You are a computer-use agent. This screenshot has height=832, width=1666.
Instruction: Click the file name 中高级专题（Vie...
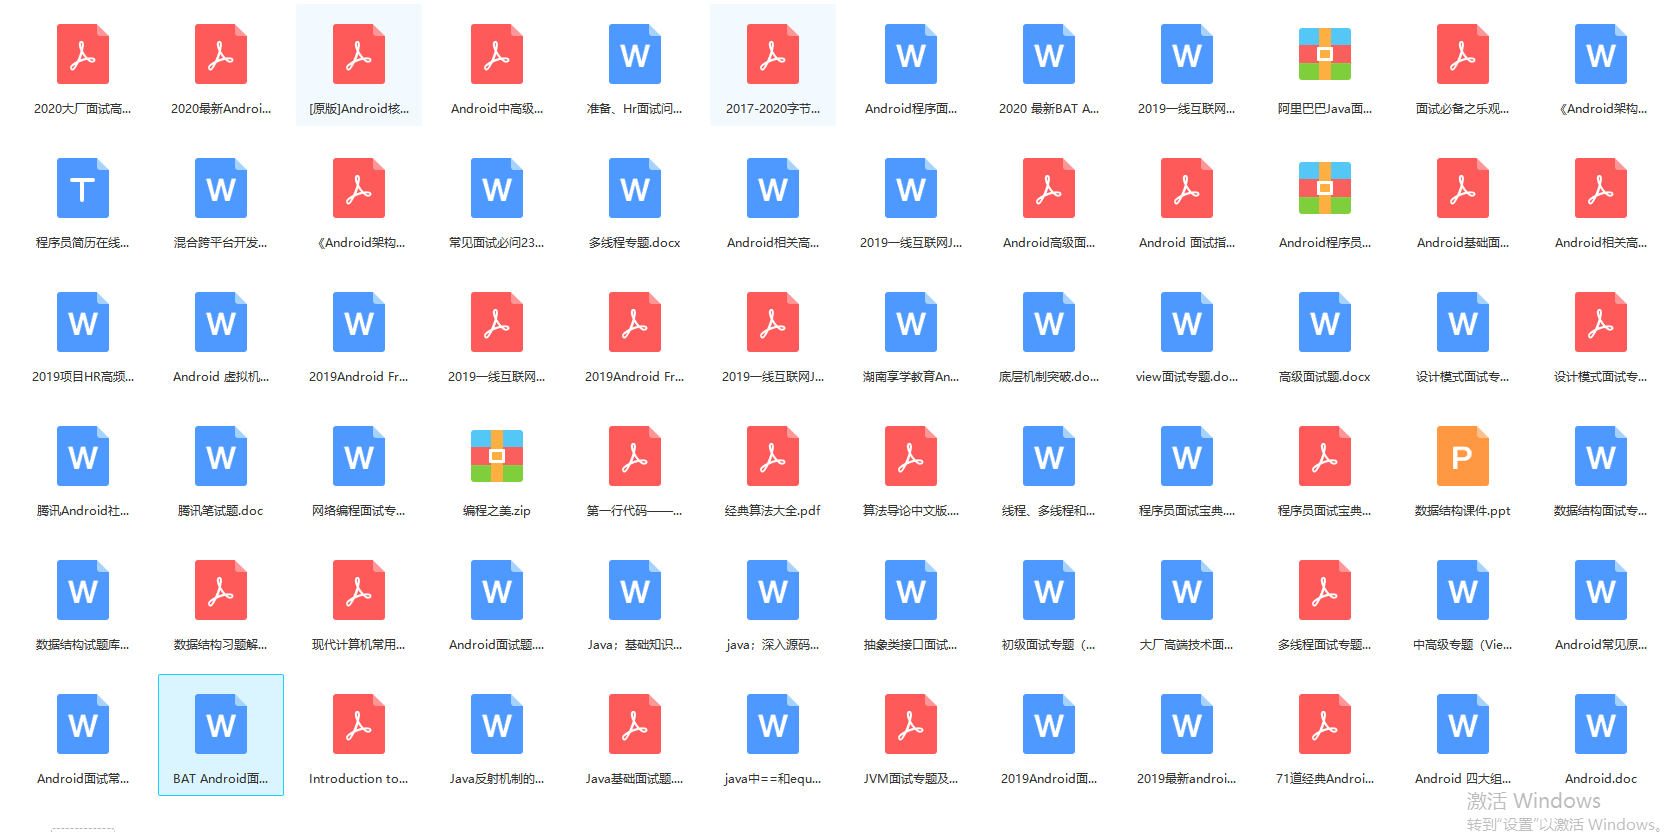pos(1463,645)
